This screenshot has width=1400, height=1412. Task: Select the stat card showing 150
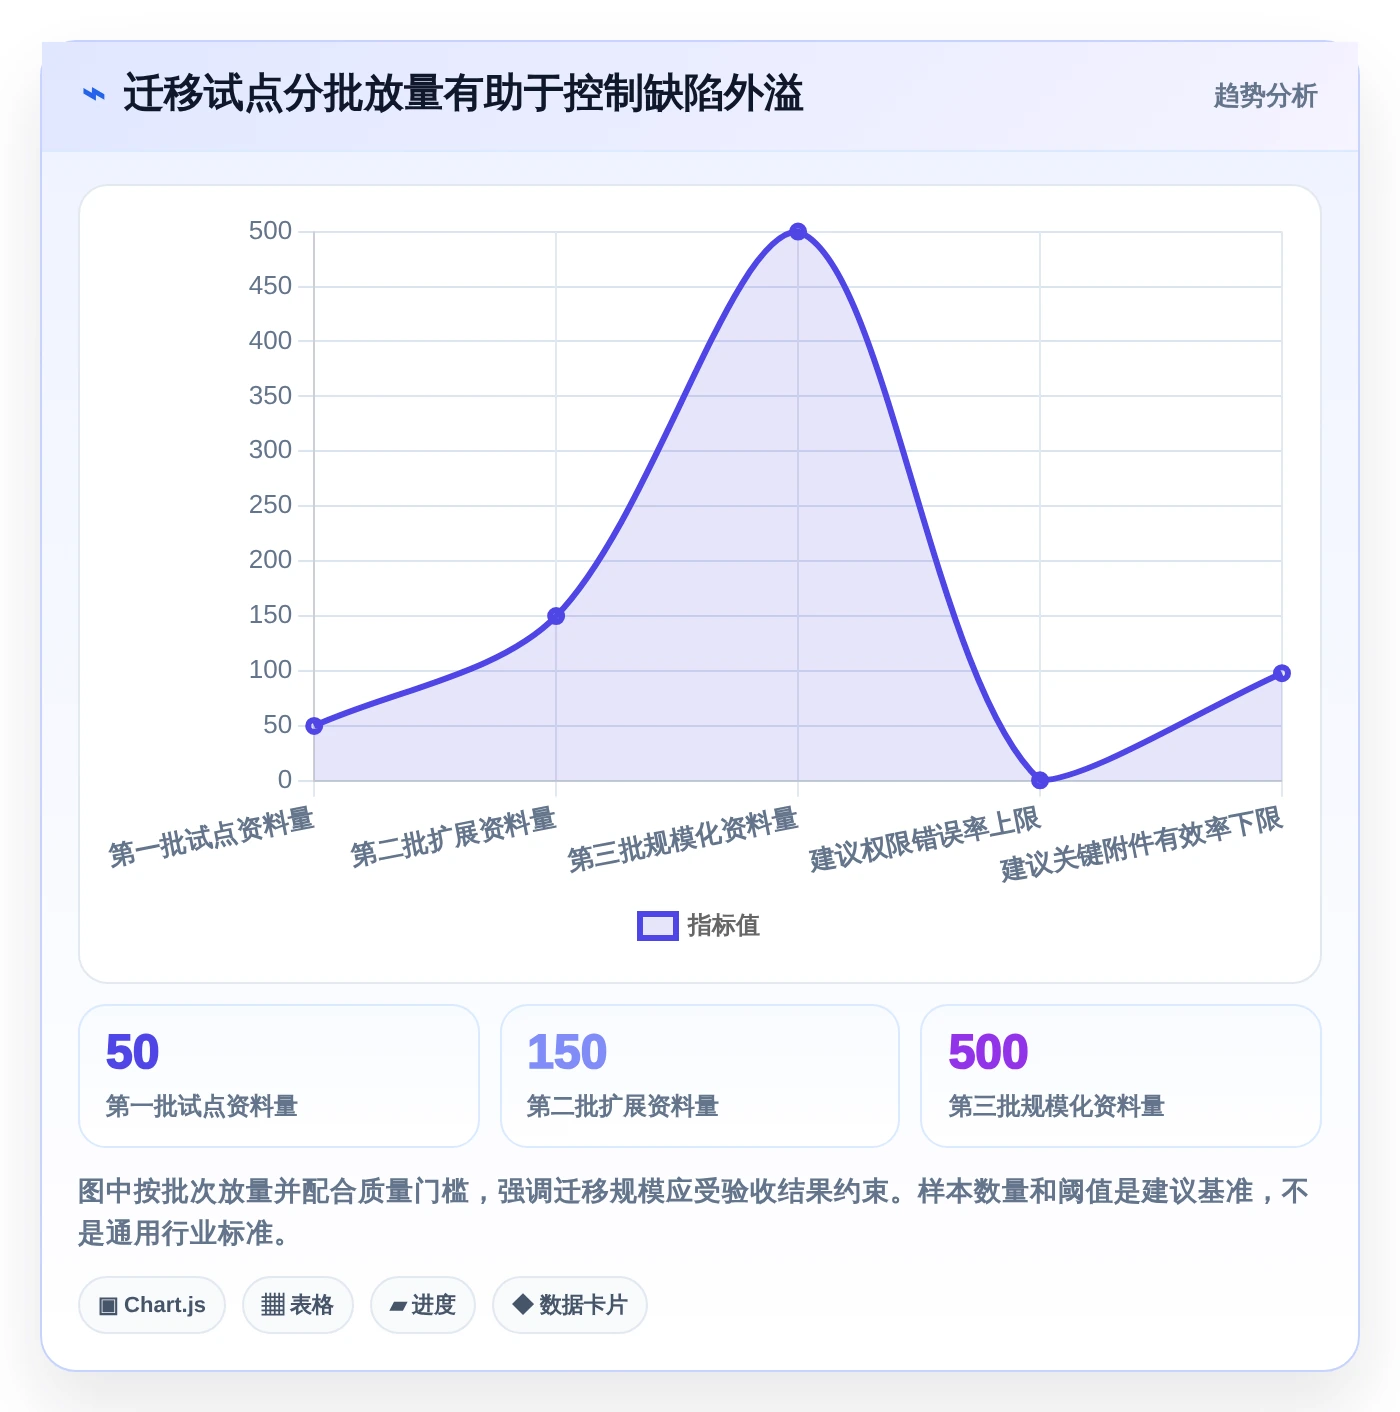[700, 1076]
